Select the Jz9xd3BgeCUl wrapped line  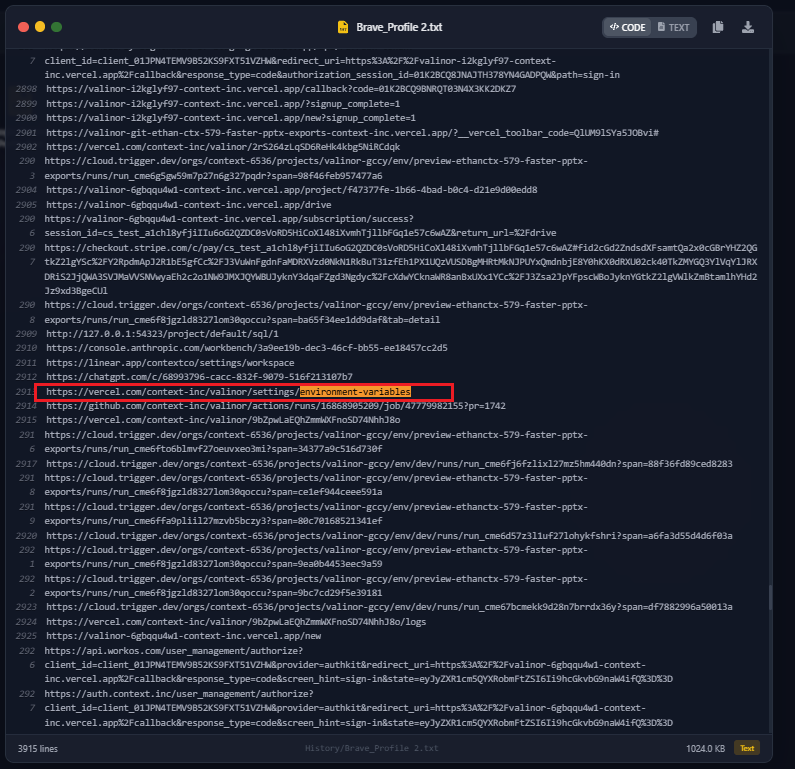(76, 291)
